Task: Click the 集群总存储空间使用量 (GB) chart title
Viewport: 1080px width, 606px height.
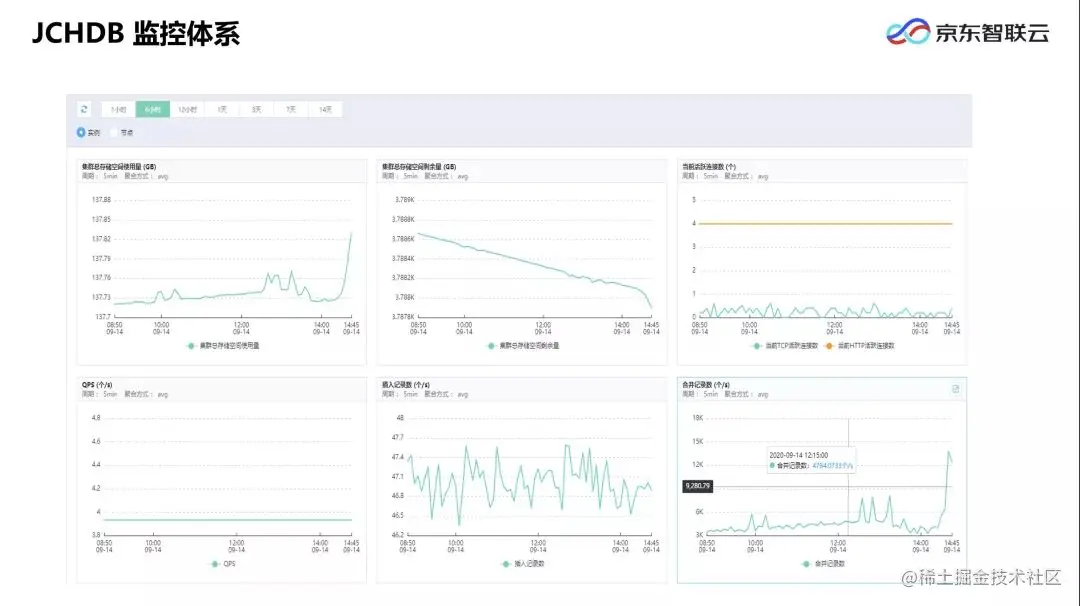Action: 118,167
